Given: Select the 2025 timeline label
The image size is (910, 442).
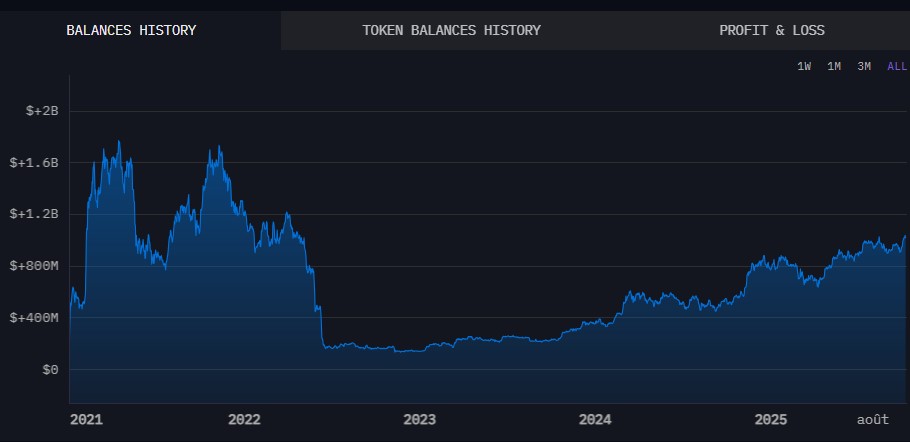Looking at the screenshot, I should click(x=771, y=420).
